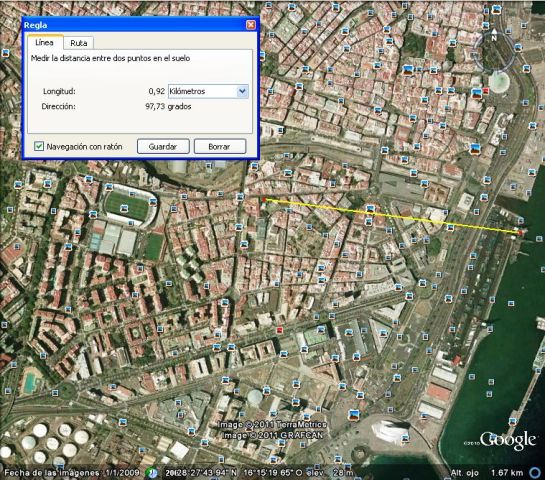Switch to the Línea tab
Image resolution: width=545 pixels, height=480 pixels.
click(x=45, y=43)
